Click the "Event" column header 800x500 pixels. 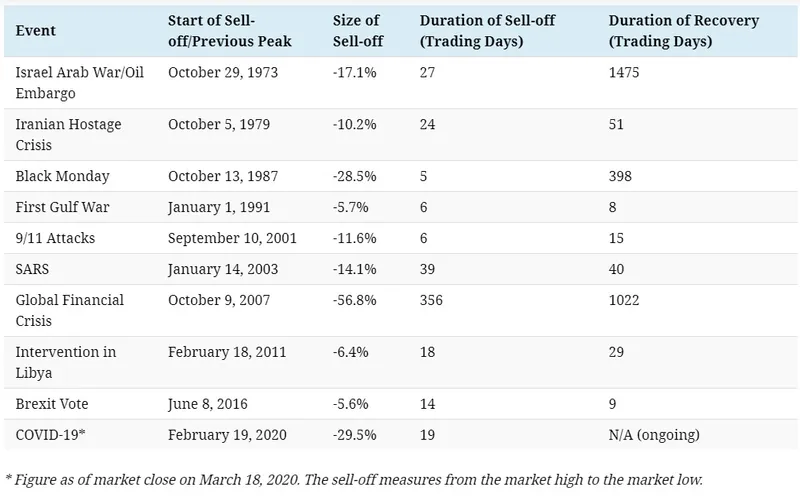36,32
